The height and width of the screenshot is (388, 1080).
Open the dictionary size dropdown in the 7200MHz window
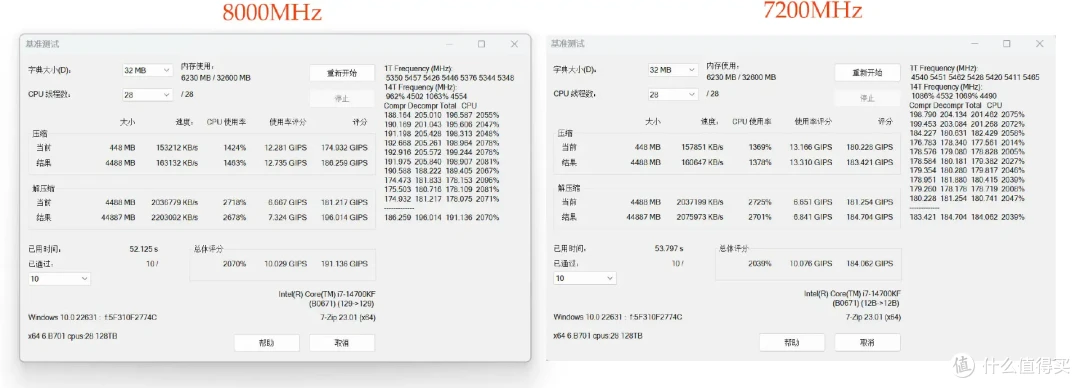672,70
